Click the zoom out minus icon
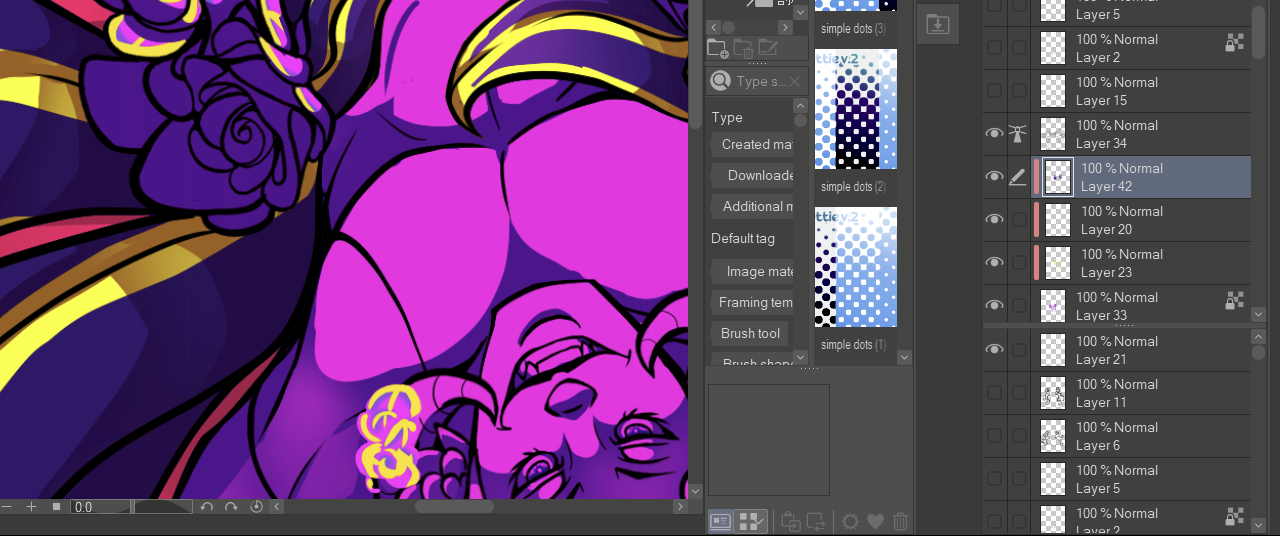The image size is (1280, 536). point(8,507)
